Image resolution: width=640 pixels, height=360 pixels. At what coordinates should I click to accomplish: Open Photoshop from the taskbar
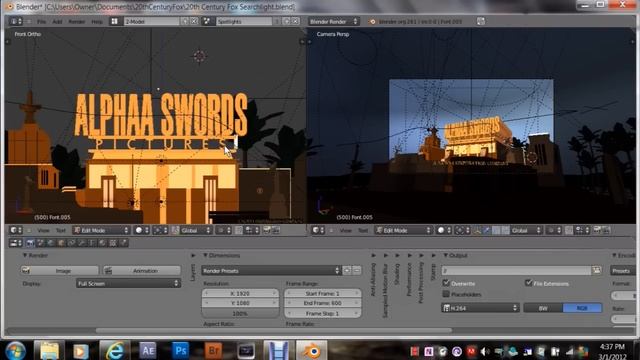[180, 350]
